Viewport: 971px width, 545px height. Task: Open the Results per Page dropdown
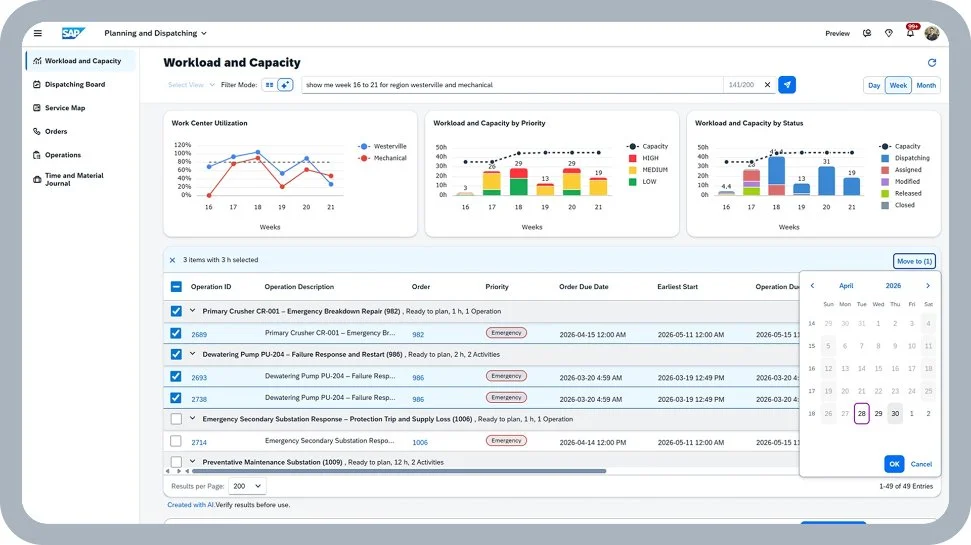[247, 486]
